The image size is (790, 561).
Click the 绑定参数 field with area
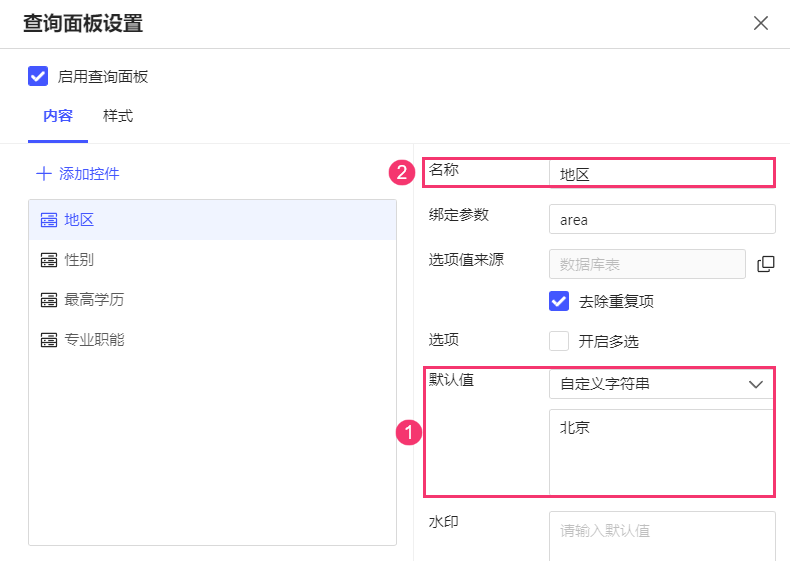pyautogui.click(x=661, y=219)
